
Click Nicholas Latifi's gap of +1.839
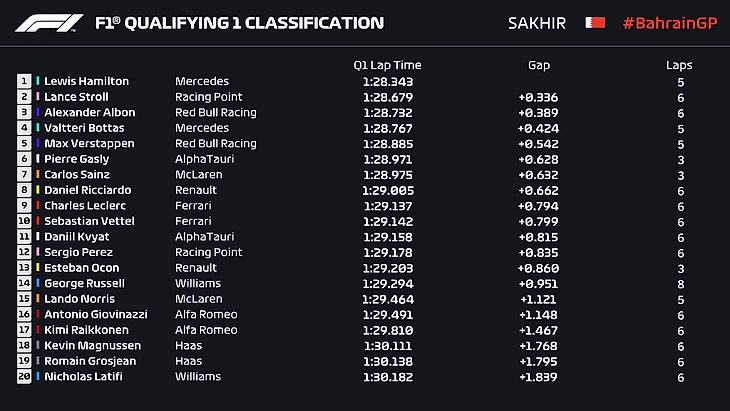point(539,377)
